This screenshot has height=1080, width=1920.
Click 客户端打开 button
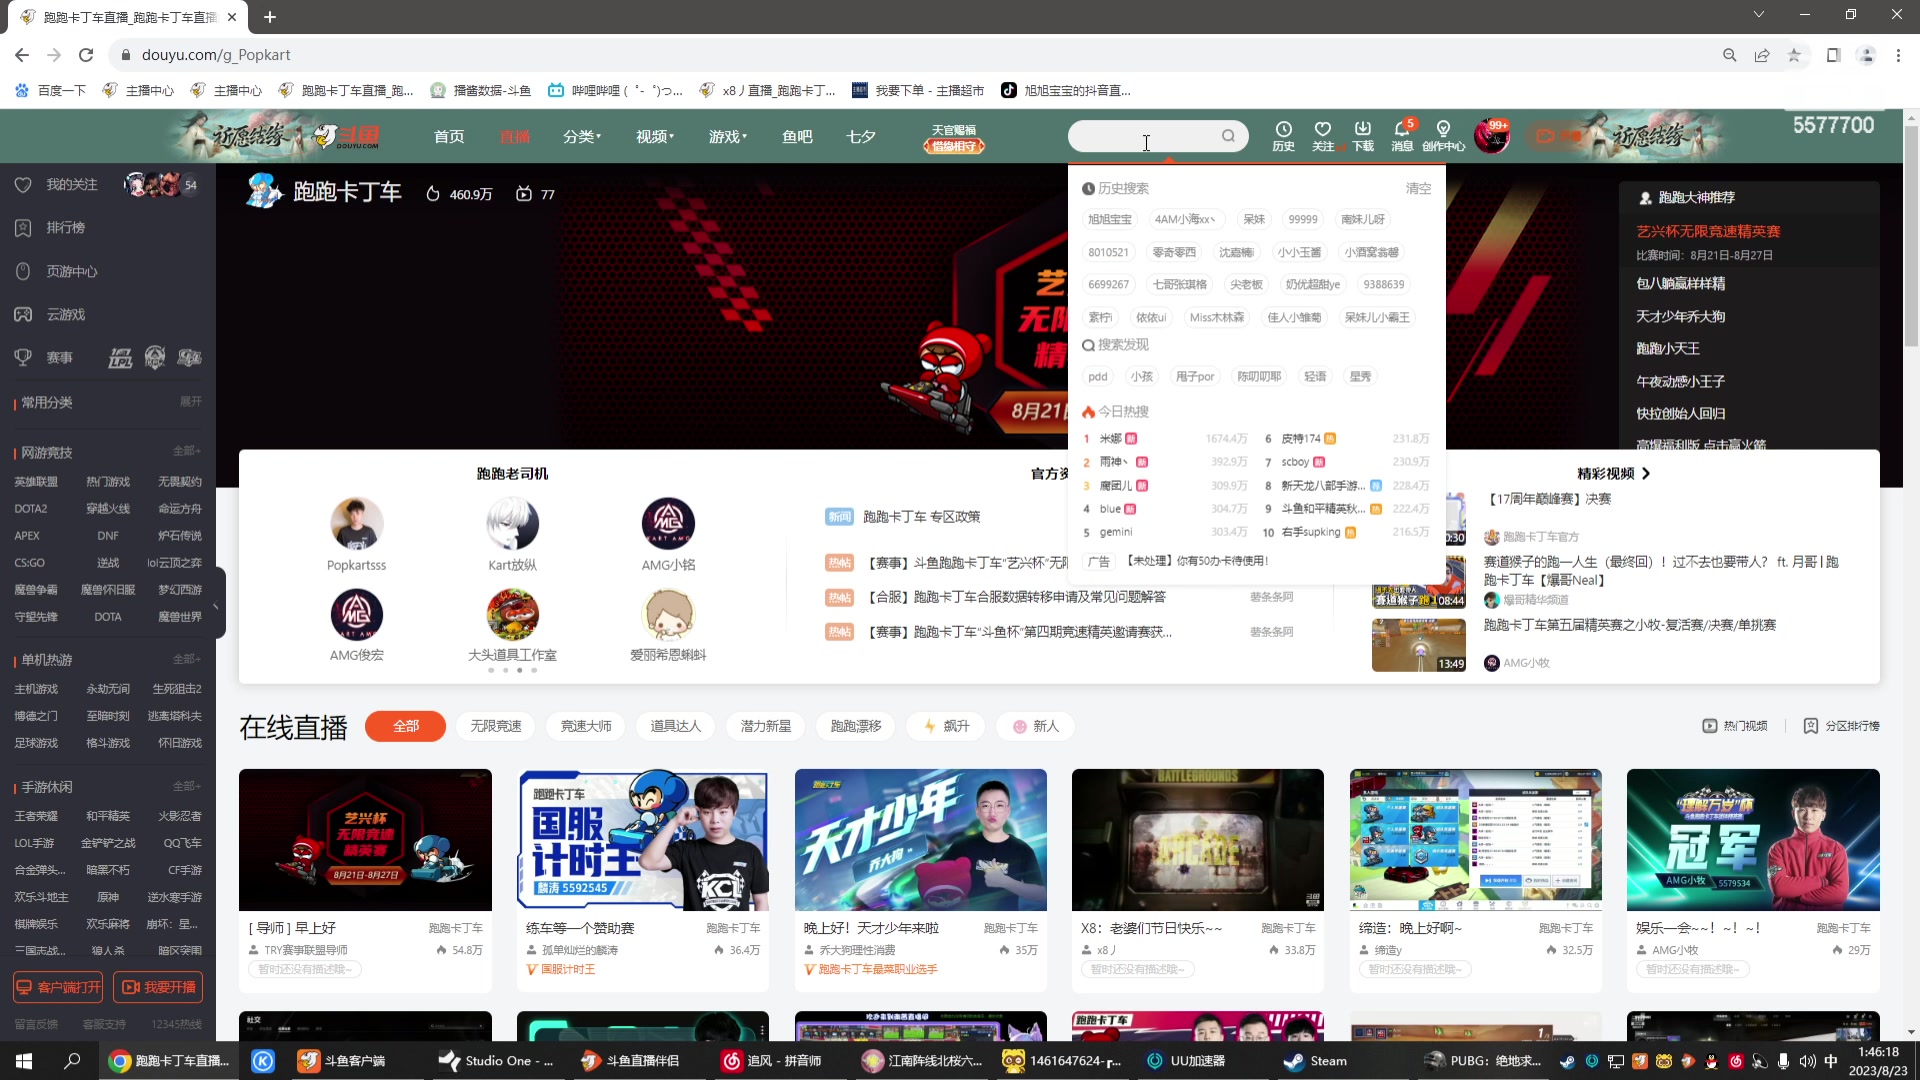pos(58,988)
